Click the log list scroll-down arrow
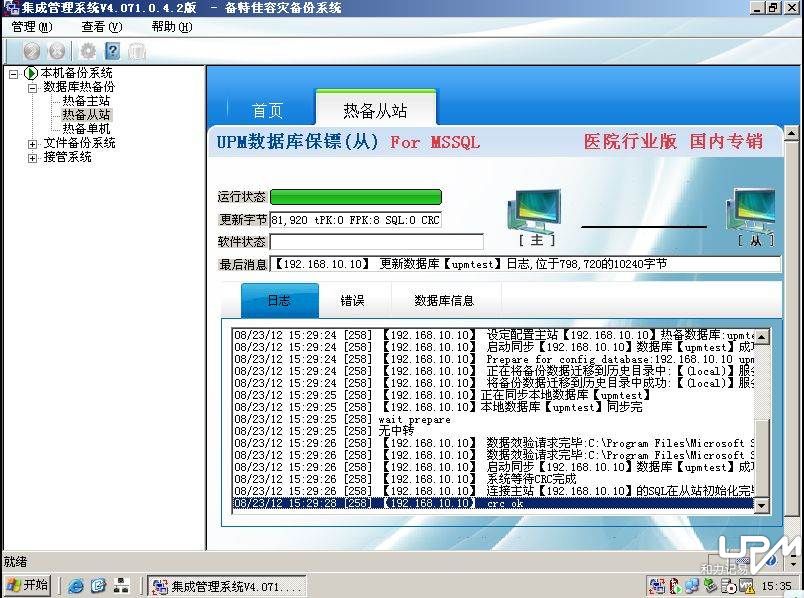 coord(761,505)
